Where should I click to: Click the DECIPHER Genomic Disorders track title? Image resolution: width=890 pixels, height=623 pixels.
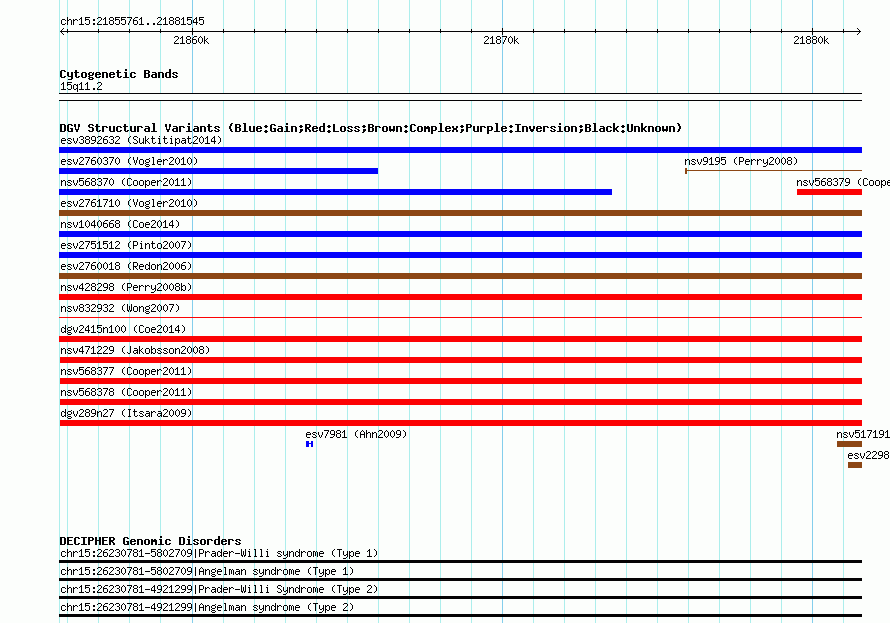point(150,541)
